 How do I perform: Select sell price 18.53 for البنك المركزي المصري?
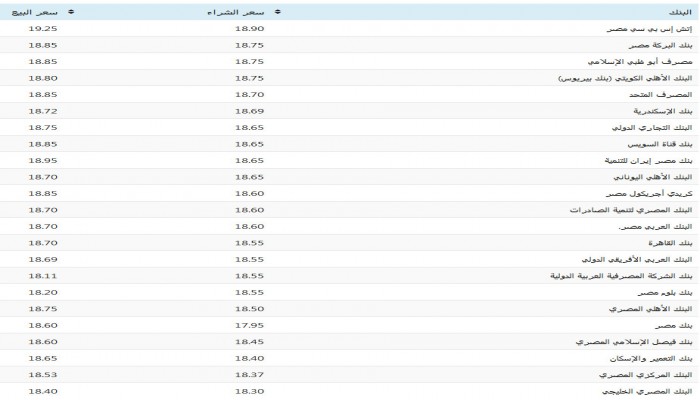pos(43,375)
